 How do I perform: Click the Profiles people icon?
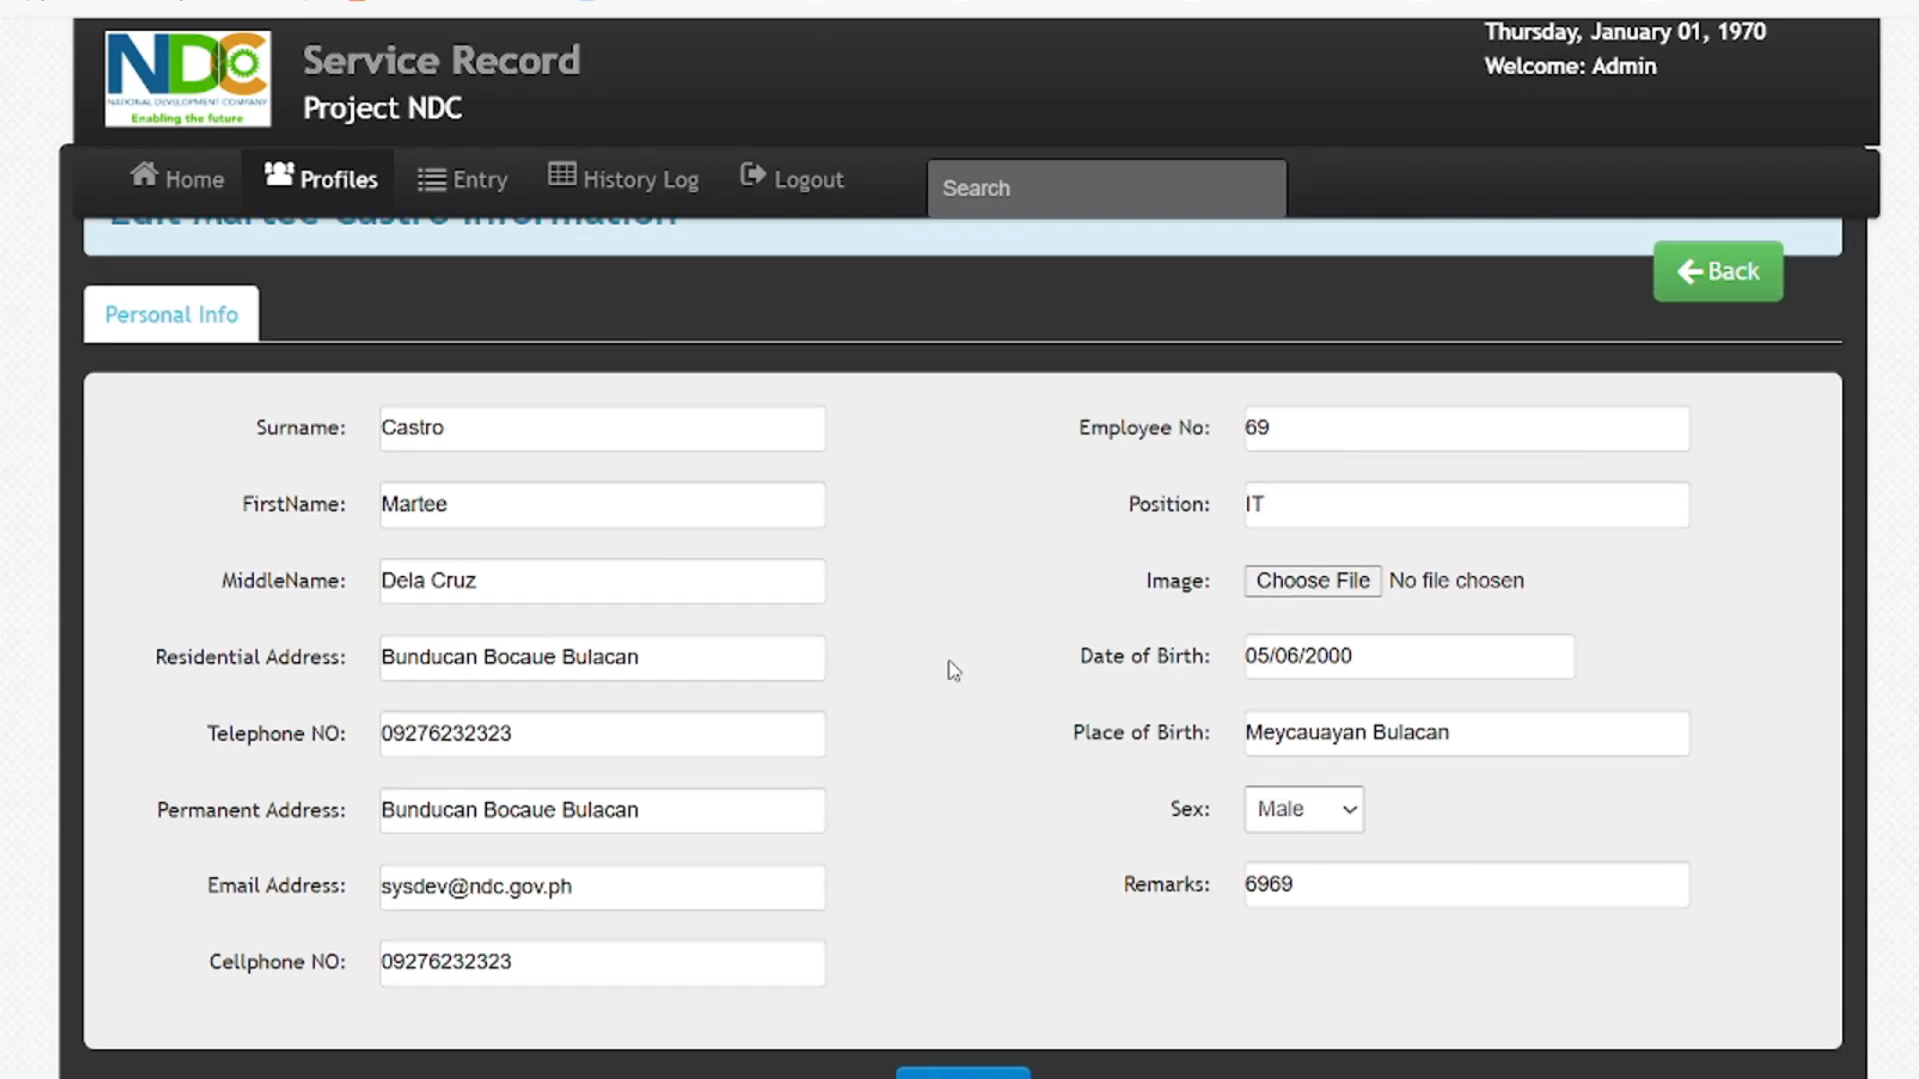(x=278, y=176)
